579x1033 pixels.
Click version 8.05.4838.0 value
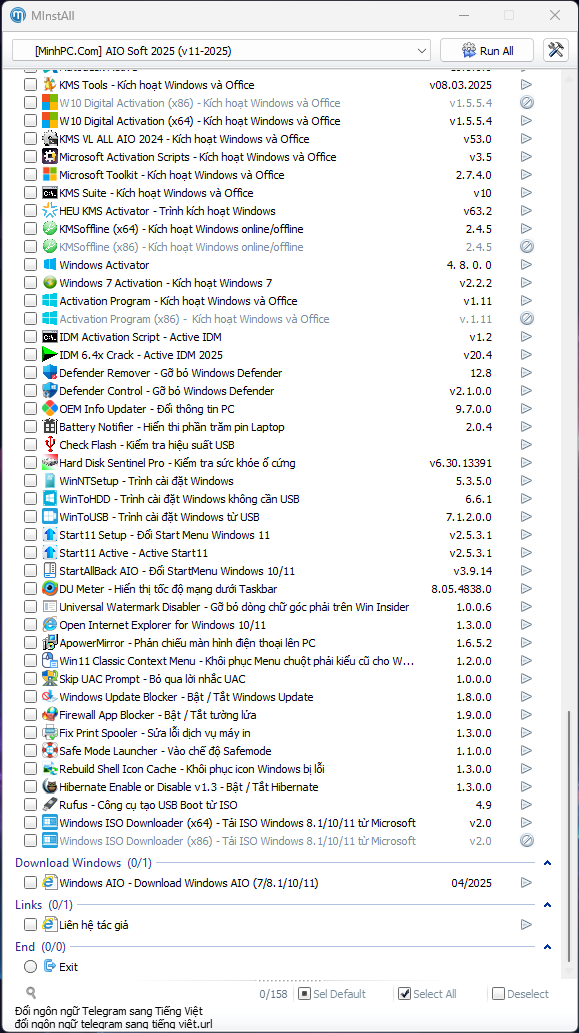pos(461,589)
